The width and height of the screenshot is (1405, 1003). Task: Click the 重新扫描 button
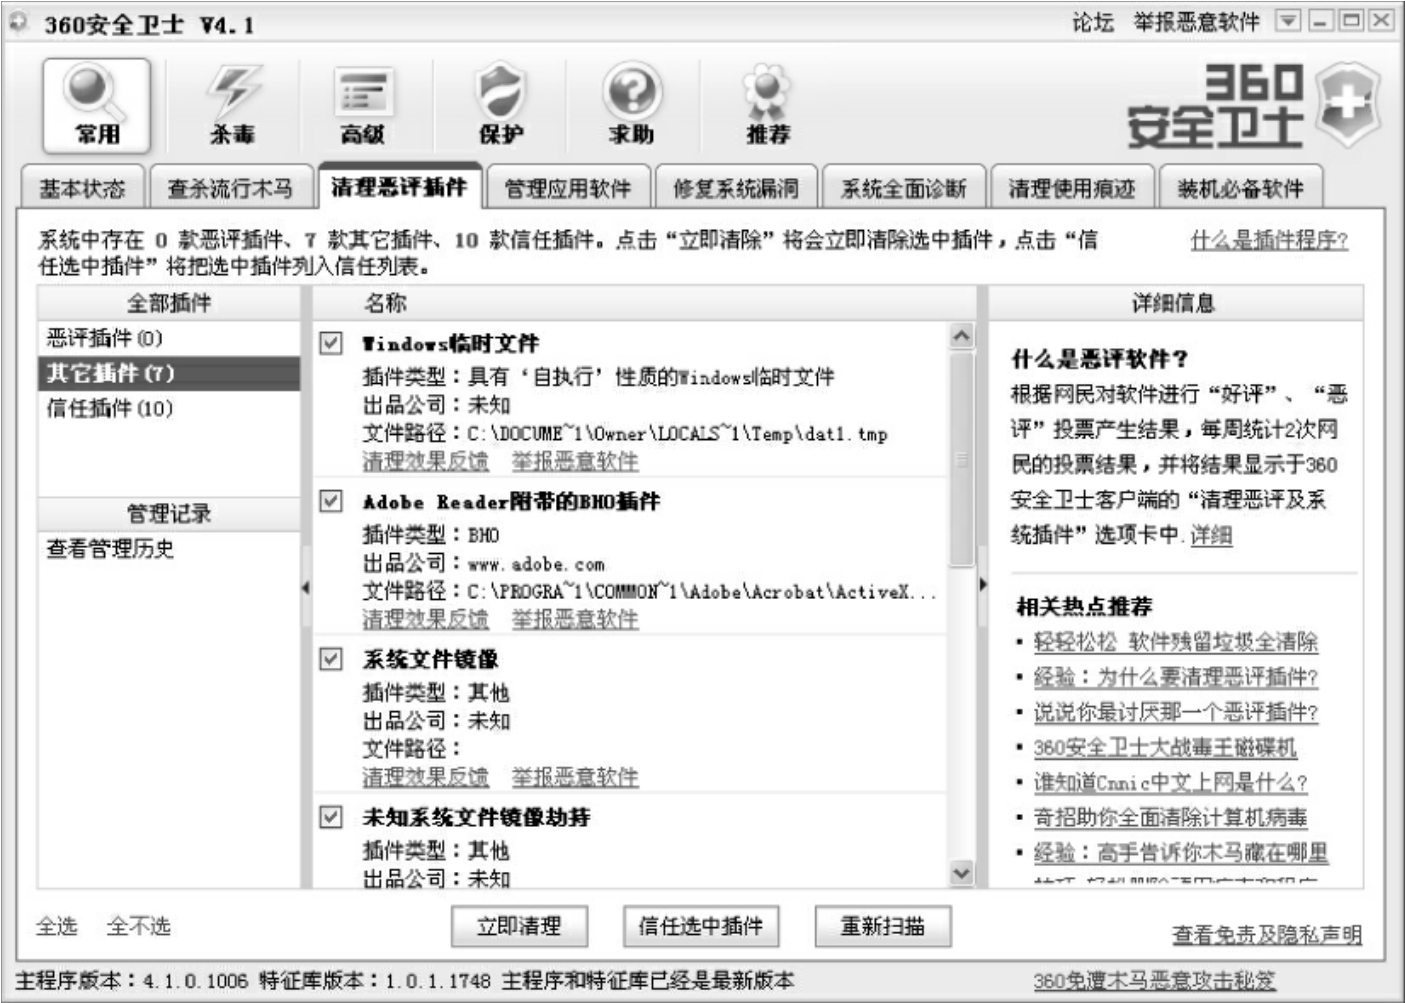883,926
